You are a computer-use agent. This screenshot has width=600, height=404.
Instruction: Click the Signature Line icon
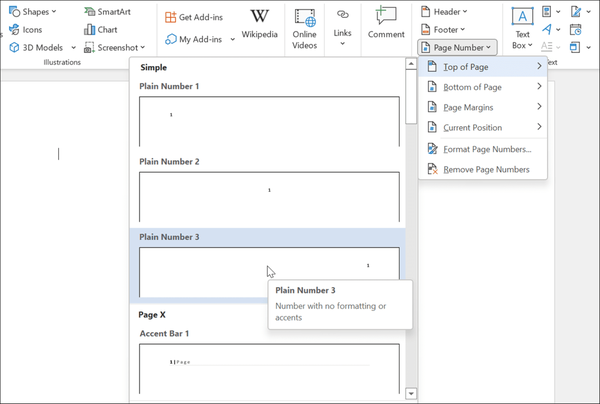[576, 12]
